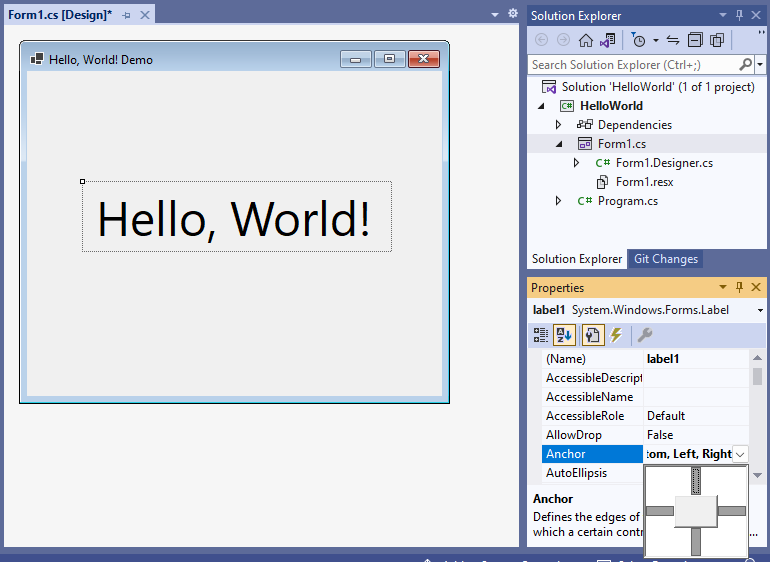Close the Form1.cs [Design] tab
The height and width of the screenshot is (562, 770).
(144, 15)
